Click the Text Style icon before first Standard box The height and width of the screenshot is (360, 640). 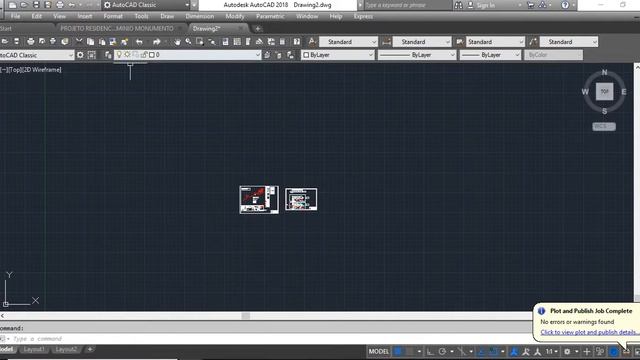point(312,42)
